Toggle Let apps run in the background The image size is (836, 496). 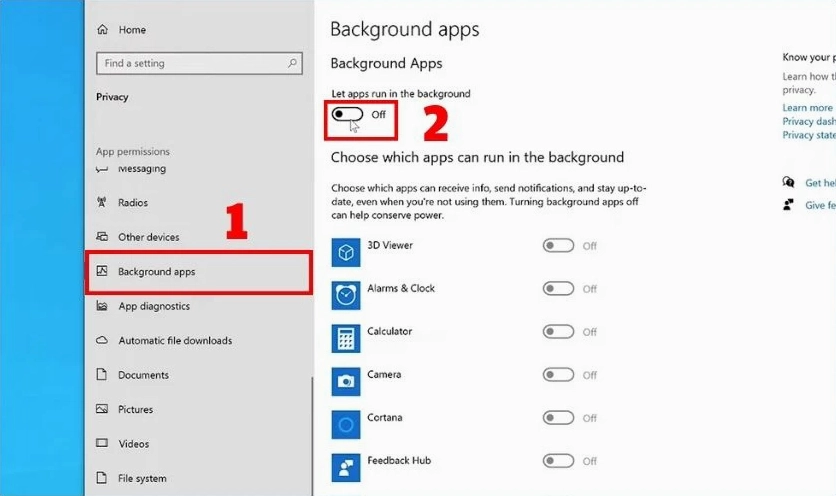[x=347, y=114]
